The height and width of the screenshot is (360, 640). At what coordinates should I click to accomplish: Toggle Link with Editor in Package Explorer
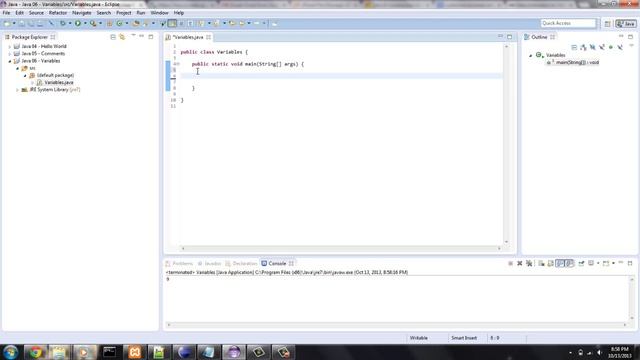coord(122,37)
